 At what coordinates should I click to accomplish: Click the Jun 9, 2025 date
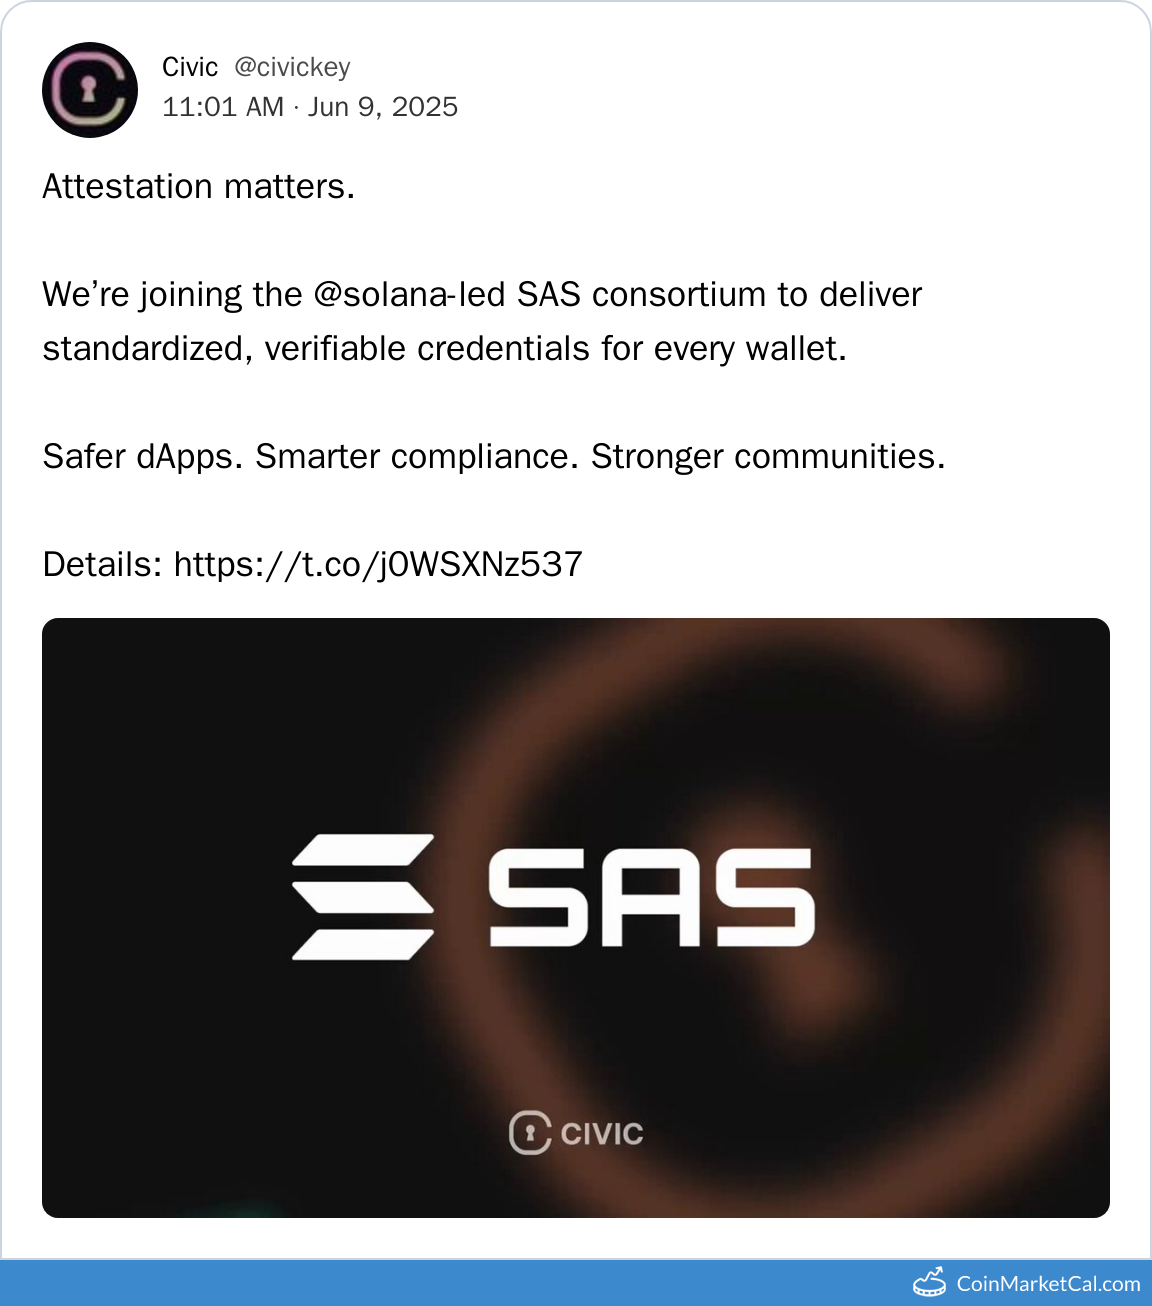(x=383, y=107)
